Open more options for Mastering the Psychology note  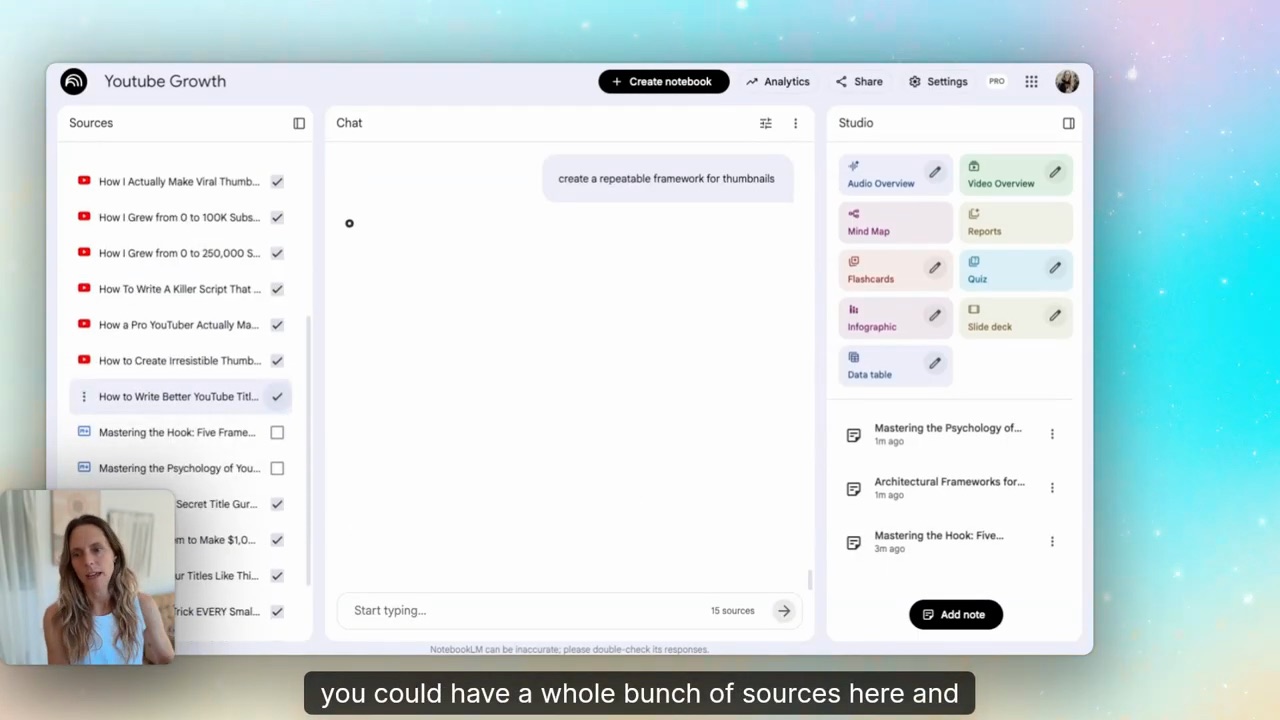tap(1052, 434)
